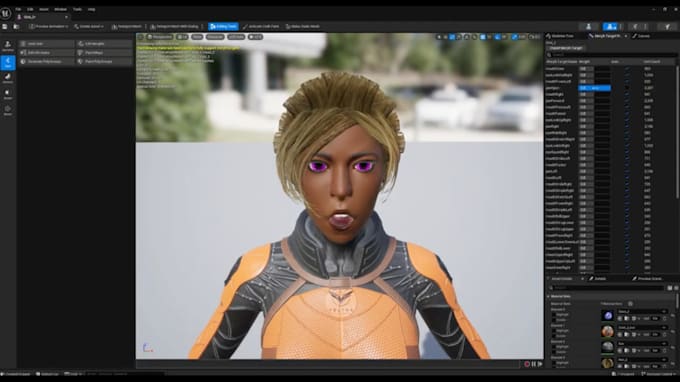Toggle the rotation snapping icon in viewport
680x382 pixels.
(497, 37)
